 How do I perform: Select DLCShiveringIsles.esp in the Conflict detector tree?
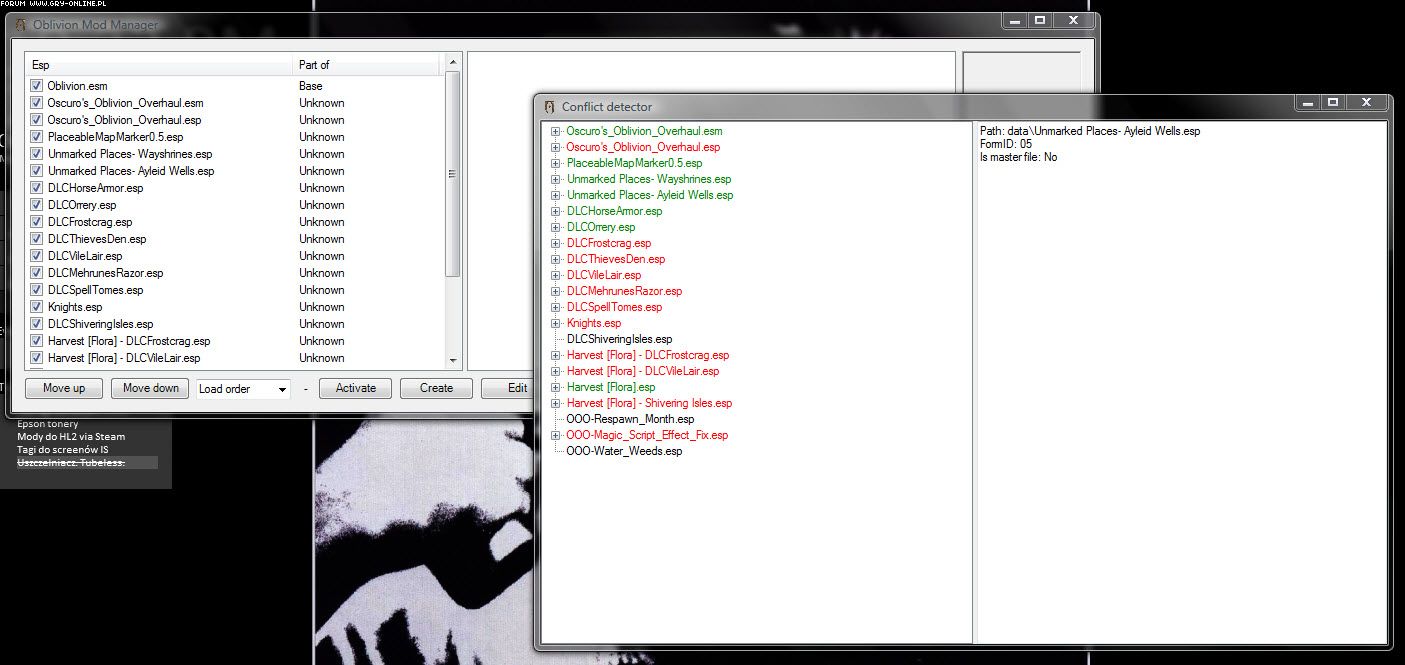pos(619,339)
